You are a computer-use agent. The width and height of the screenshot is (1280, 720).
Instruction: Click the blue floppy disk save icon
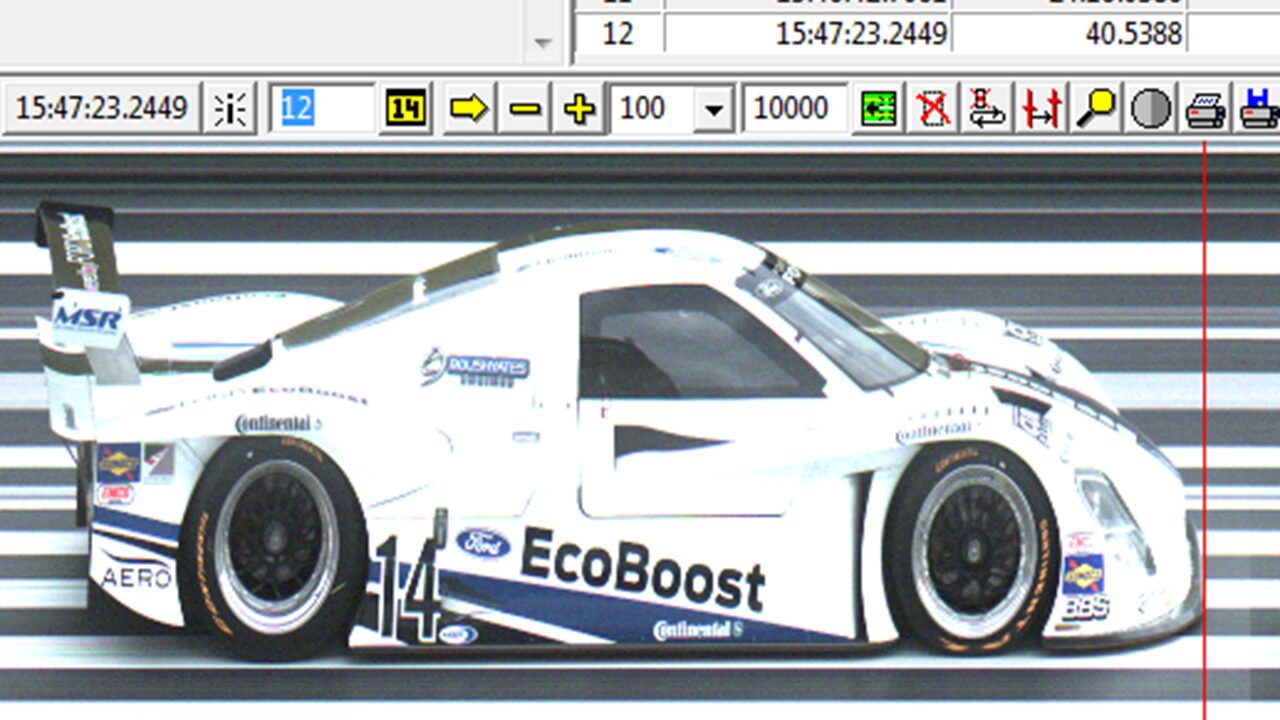[x=1259, y=108]
